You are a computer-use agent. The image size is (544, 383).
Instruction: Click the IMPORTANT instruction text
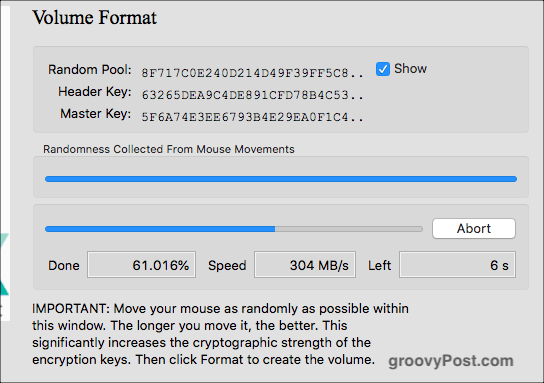[x=221, y=334]
